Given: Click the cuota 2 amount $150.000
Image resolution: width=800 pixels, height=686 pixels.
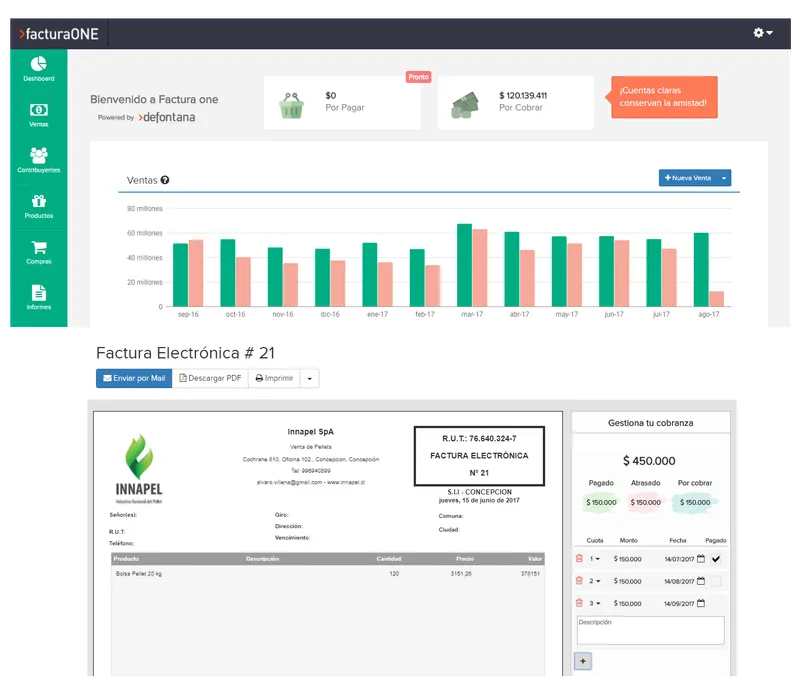Looking at the screenshot, I should 627,581.
